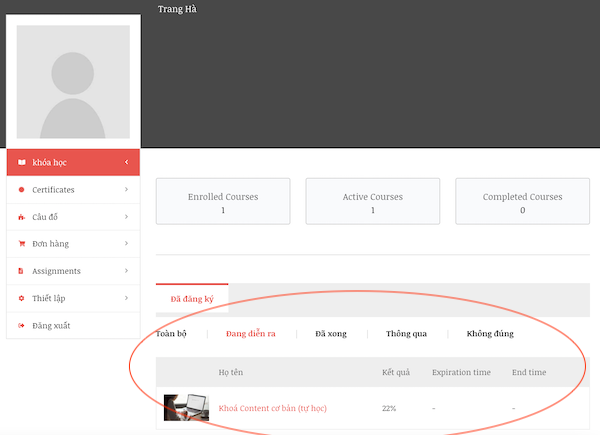600x435 pixels.
Task: Open the Certificates sidebar item
Action: click(73, 189)
